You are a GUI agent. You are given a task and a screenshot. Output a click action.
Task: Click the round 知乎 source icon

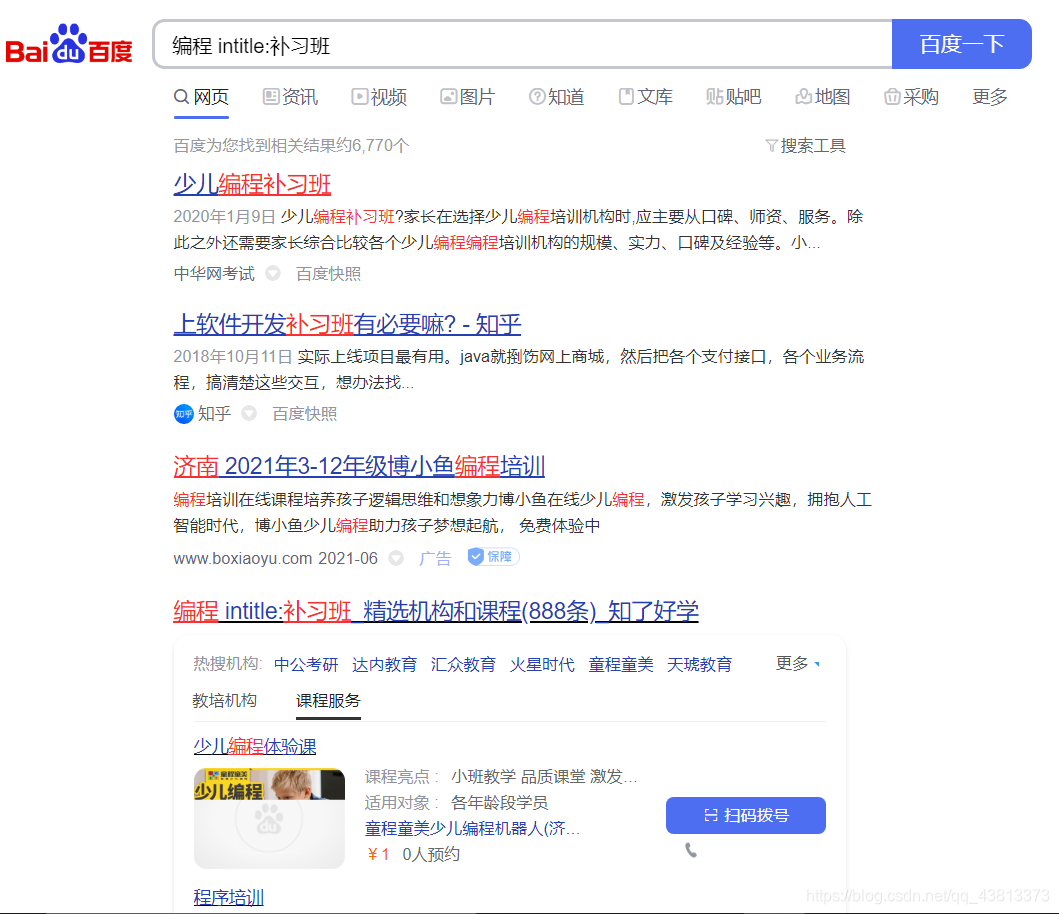click(x=184, y=413)
